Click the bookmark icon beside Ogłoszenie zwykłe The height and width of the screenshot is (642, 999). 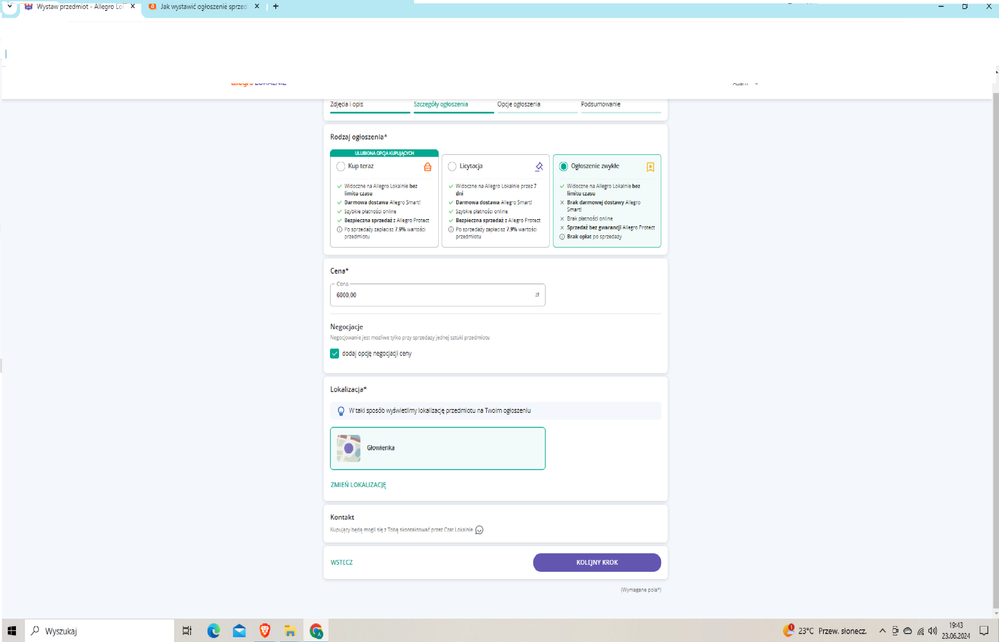[x=650, y=167]
